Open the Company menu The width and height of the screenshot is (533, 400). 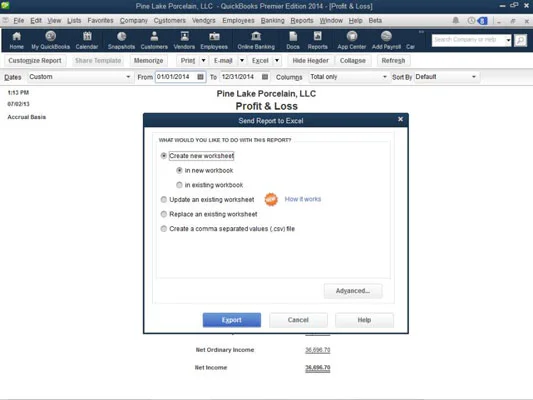coord(134,20)
